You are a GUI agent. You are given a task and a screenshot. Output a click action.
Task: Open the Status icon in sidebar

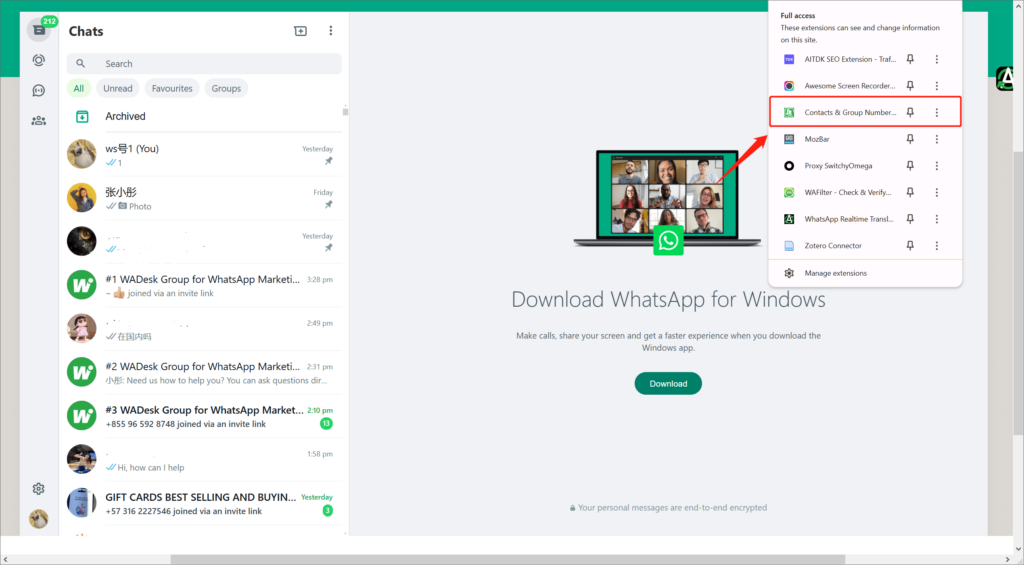pos(39,60)
